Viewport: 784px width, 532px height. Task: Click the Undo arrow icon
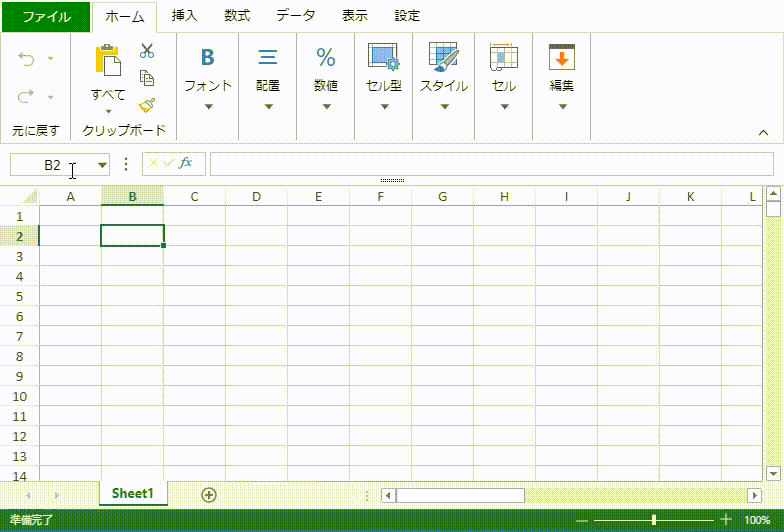(x=27, y=60)
